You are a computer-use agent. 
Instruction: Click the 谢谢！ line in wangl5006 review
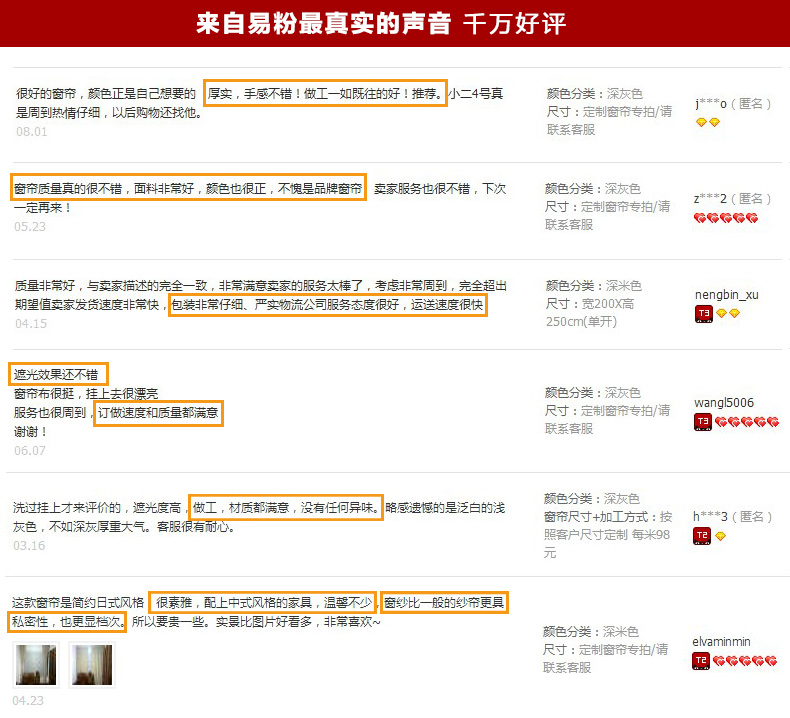pyautogui.click(x=31, y=432)
